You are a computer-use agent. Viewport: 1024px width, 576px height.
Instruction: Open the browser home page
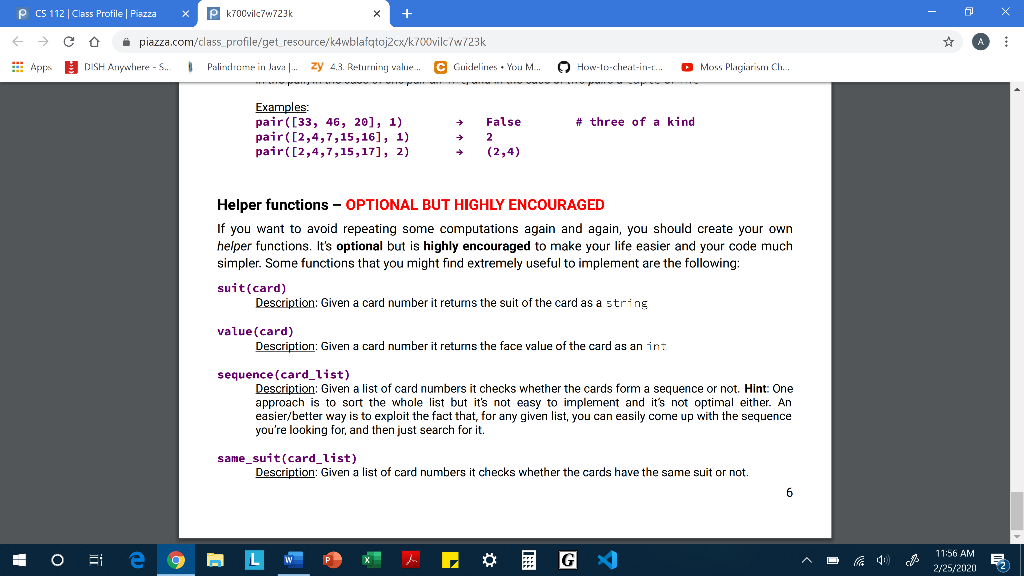pyautogui.click(x=94, y=42)
